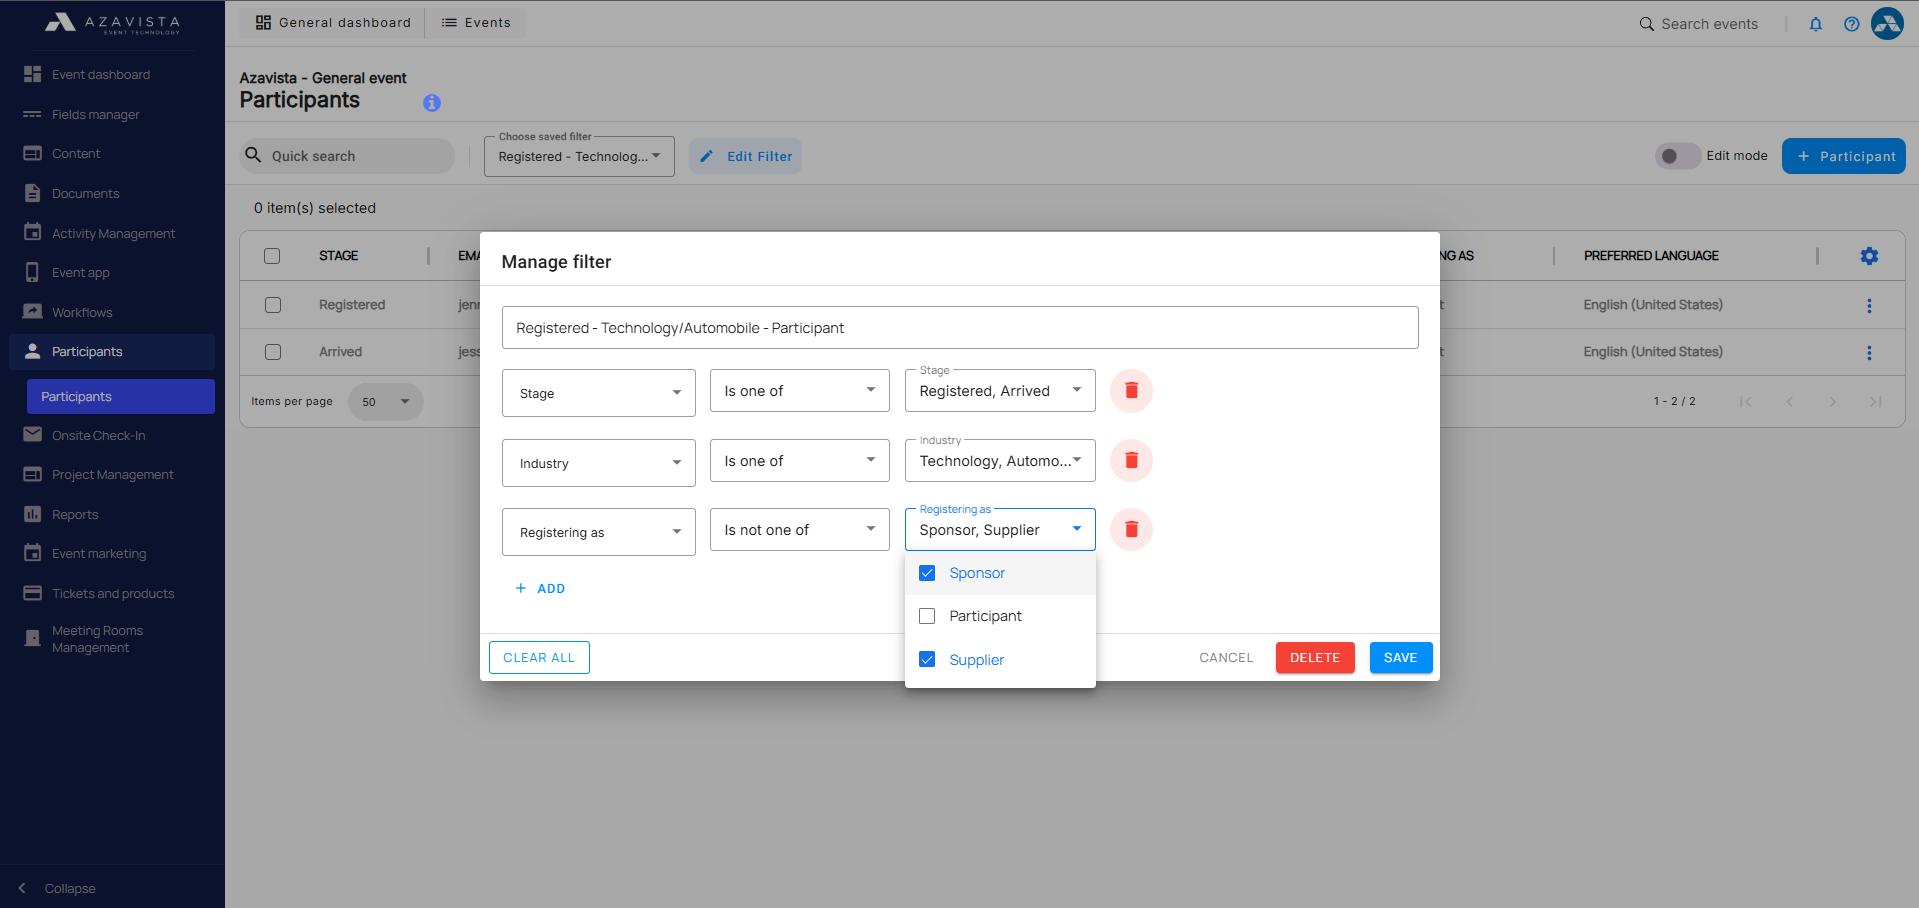The height and width of the screenshot is (908, 1919).
Task: Open the Stage operator 'Is one of' dropdown
Action: pos(799,390)
